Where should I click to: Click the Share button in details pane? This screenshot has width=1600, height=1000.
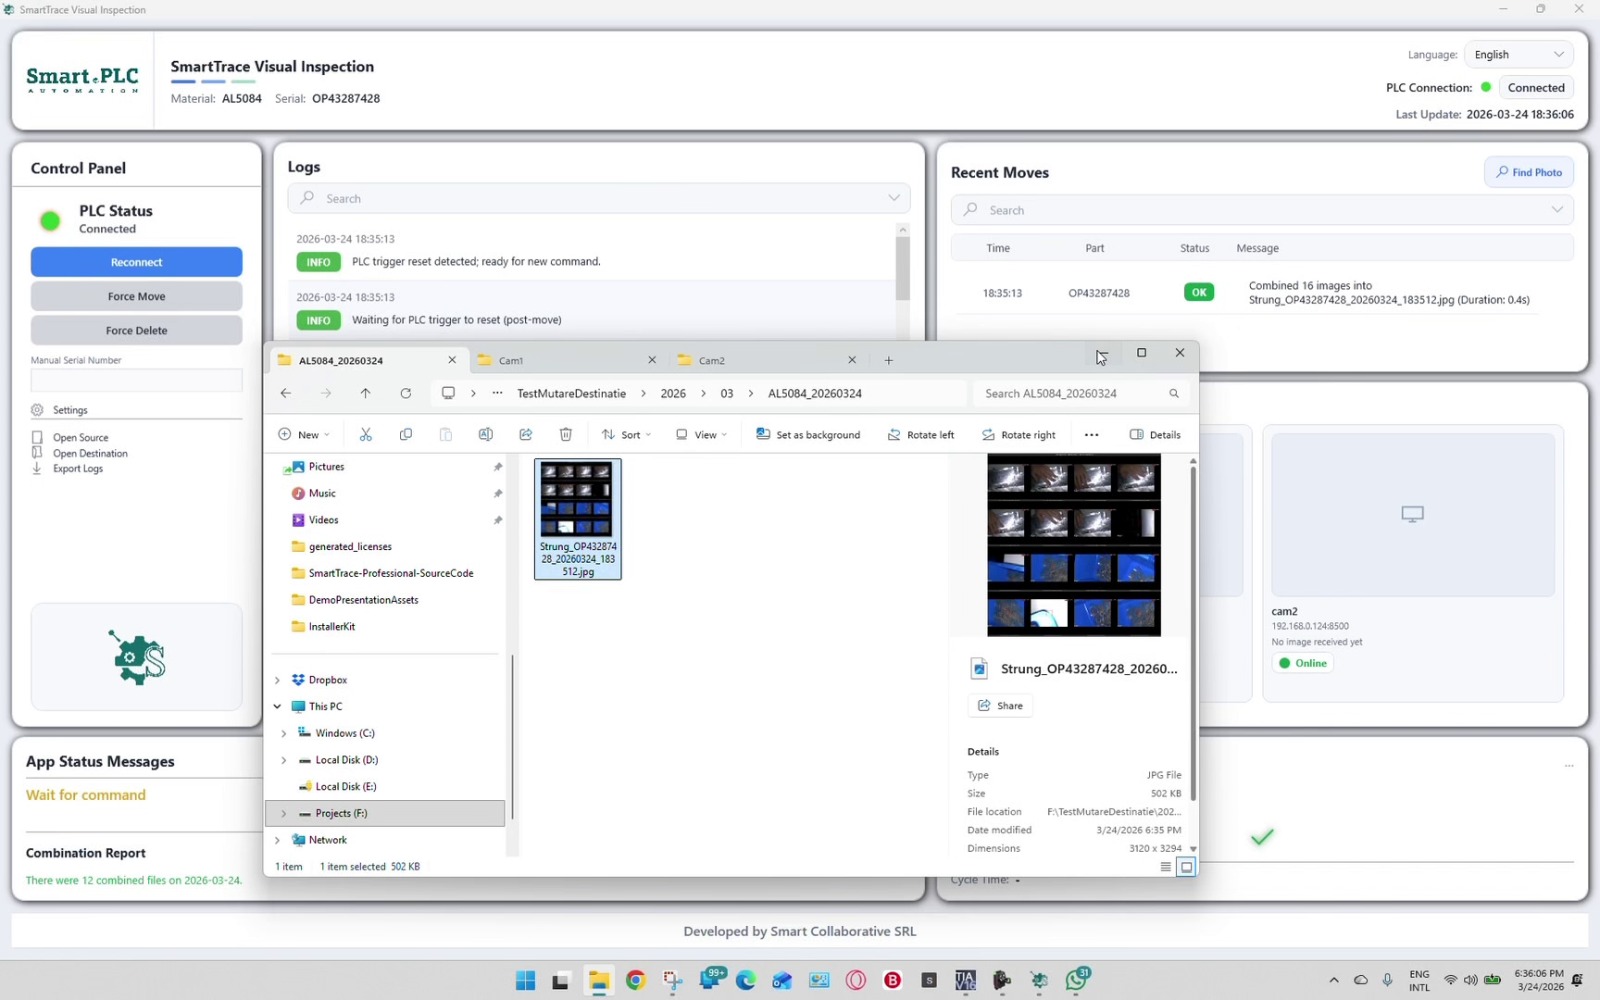pyautogui.click(x=1000, y=706)
